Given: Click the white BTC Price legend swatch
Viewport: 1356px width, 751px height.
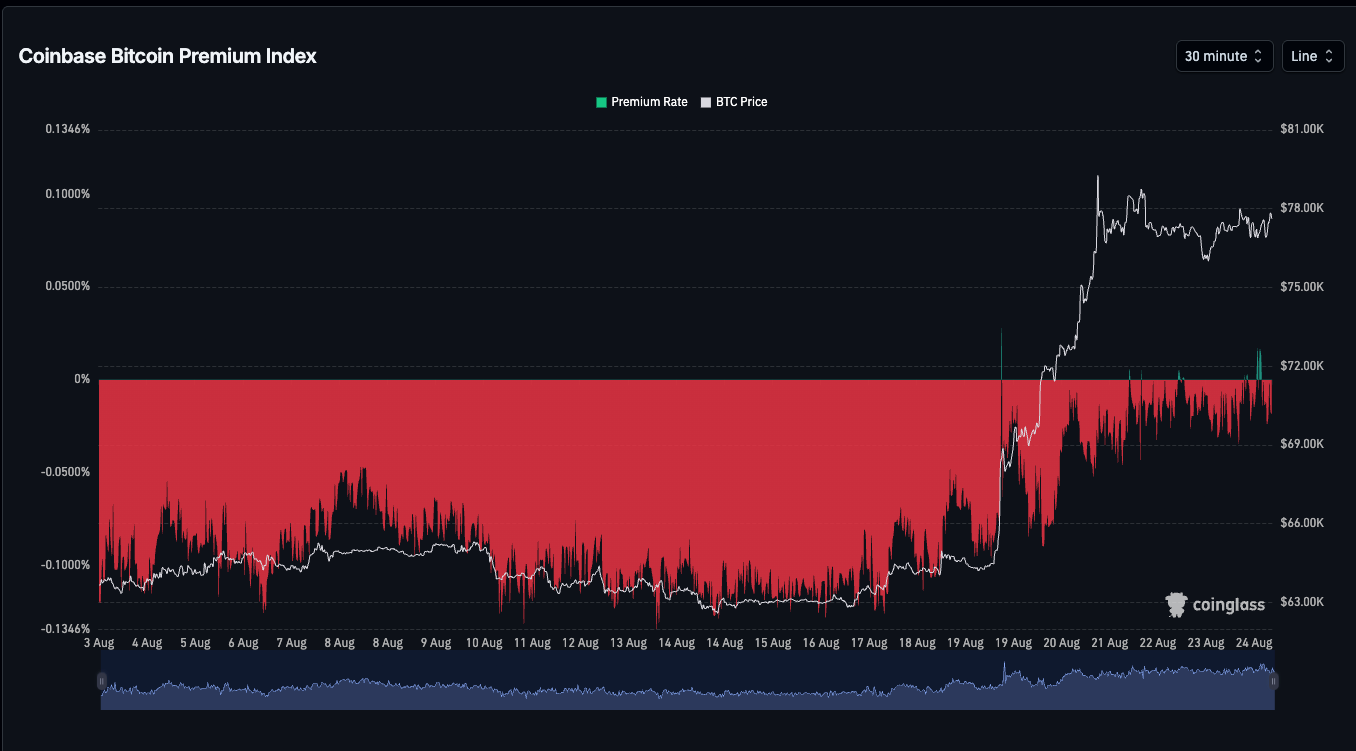Looking at the screenshot, I should pyautogui.click(x=706, y=102).
